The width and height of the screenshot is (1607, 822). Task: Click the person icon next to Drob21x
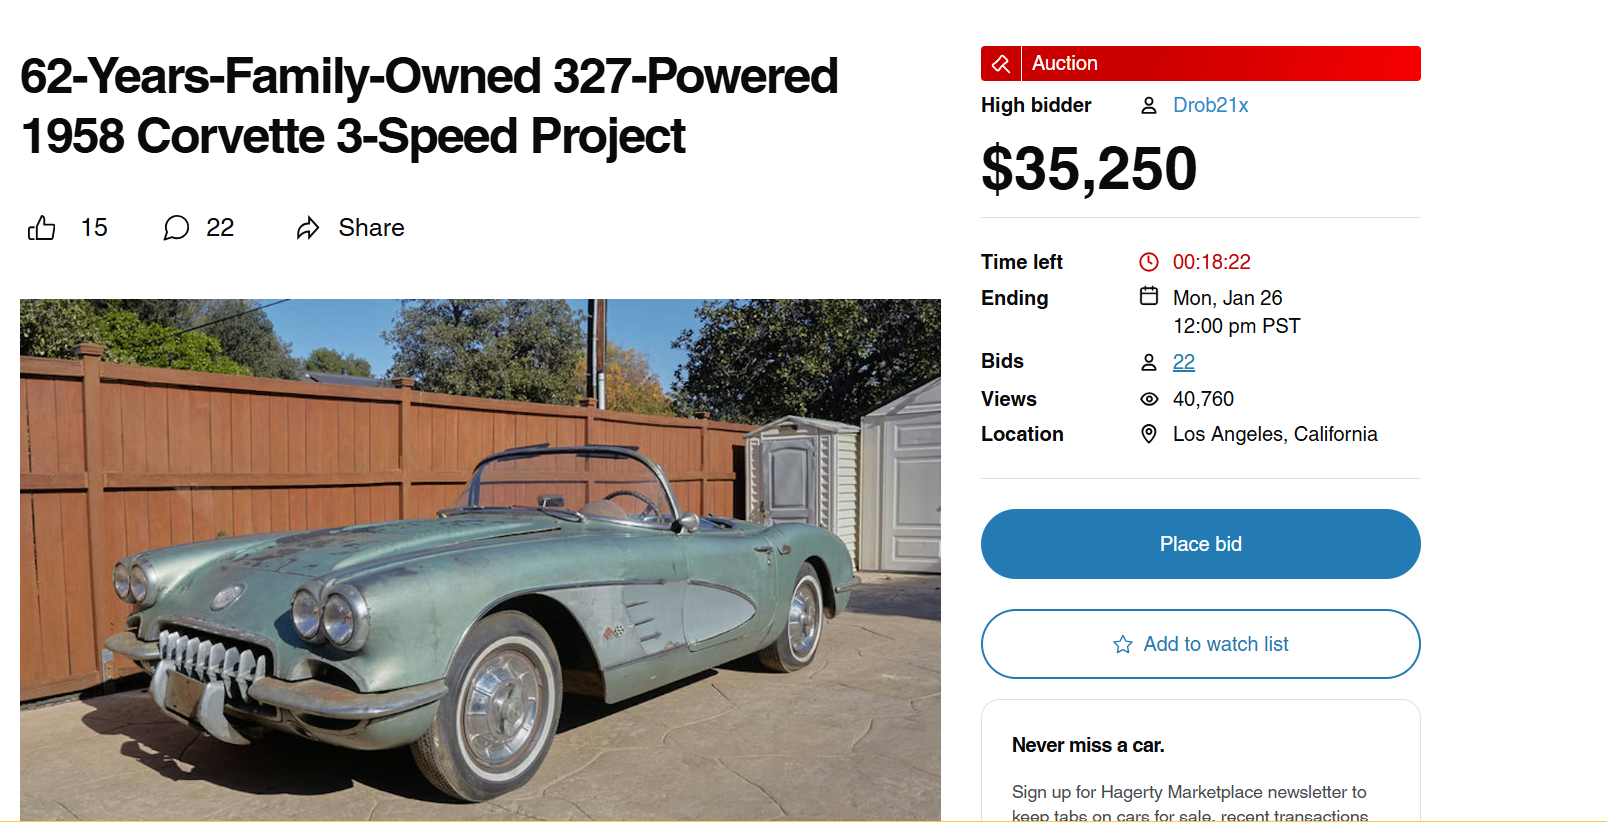coord(1148,105)
